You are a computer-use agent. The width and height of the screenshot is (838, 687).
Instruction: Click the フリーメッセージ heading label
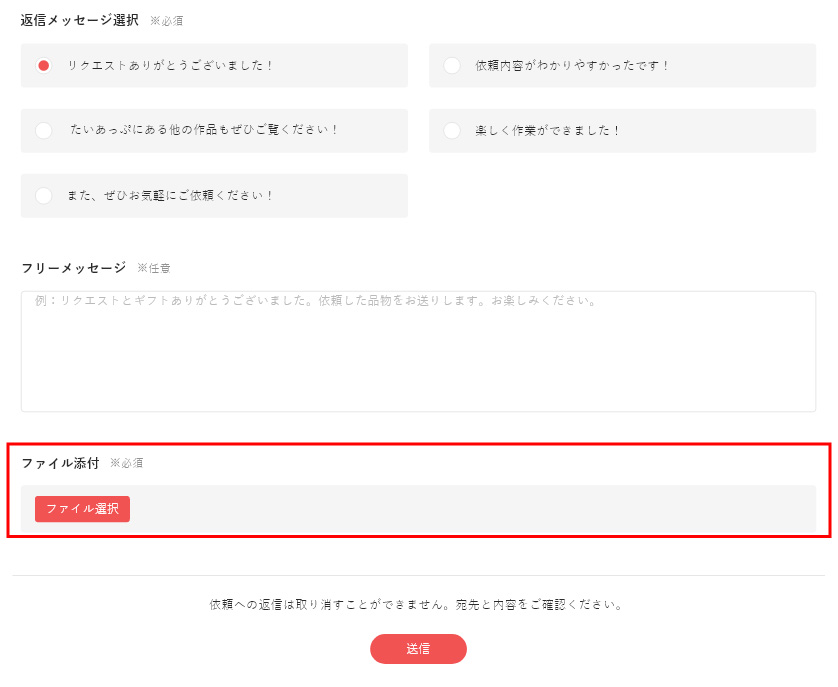coord(74,268)
